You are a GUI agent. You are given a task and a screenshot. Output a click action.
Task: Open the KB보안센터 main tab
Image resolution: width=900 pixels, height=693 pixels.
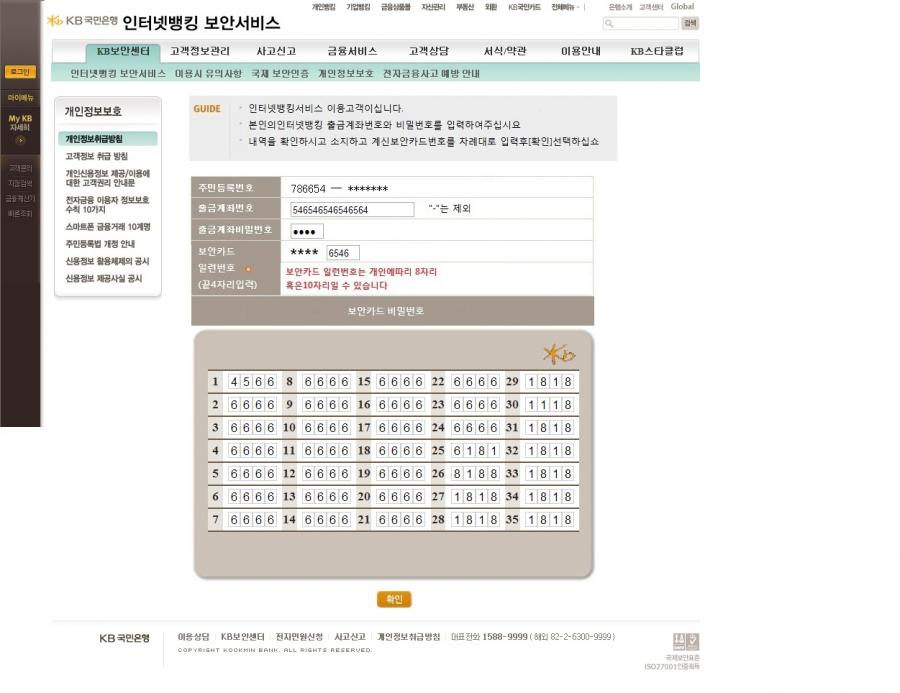(x=123, y=51)
